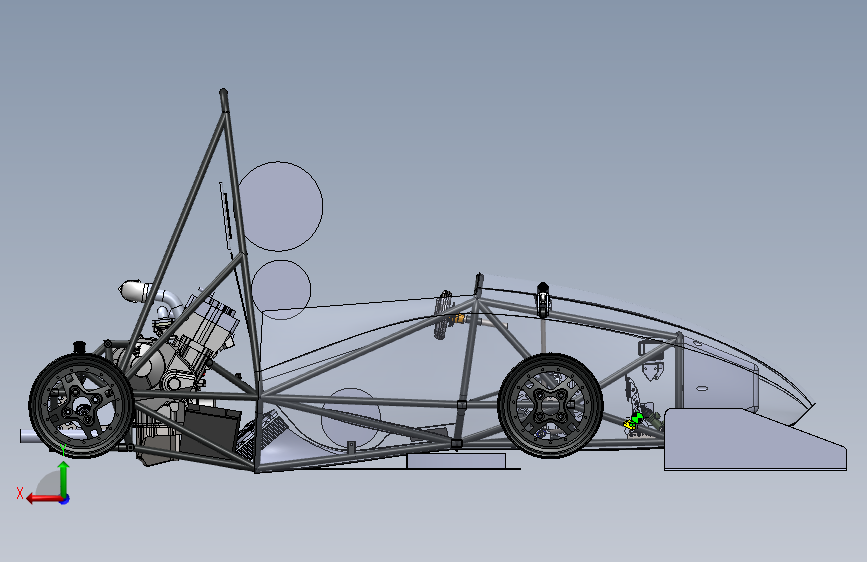Click the green and yellow pedal component

(x=633, y=421)
